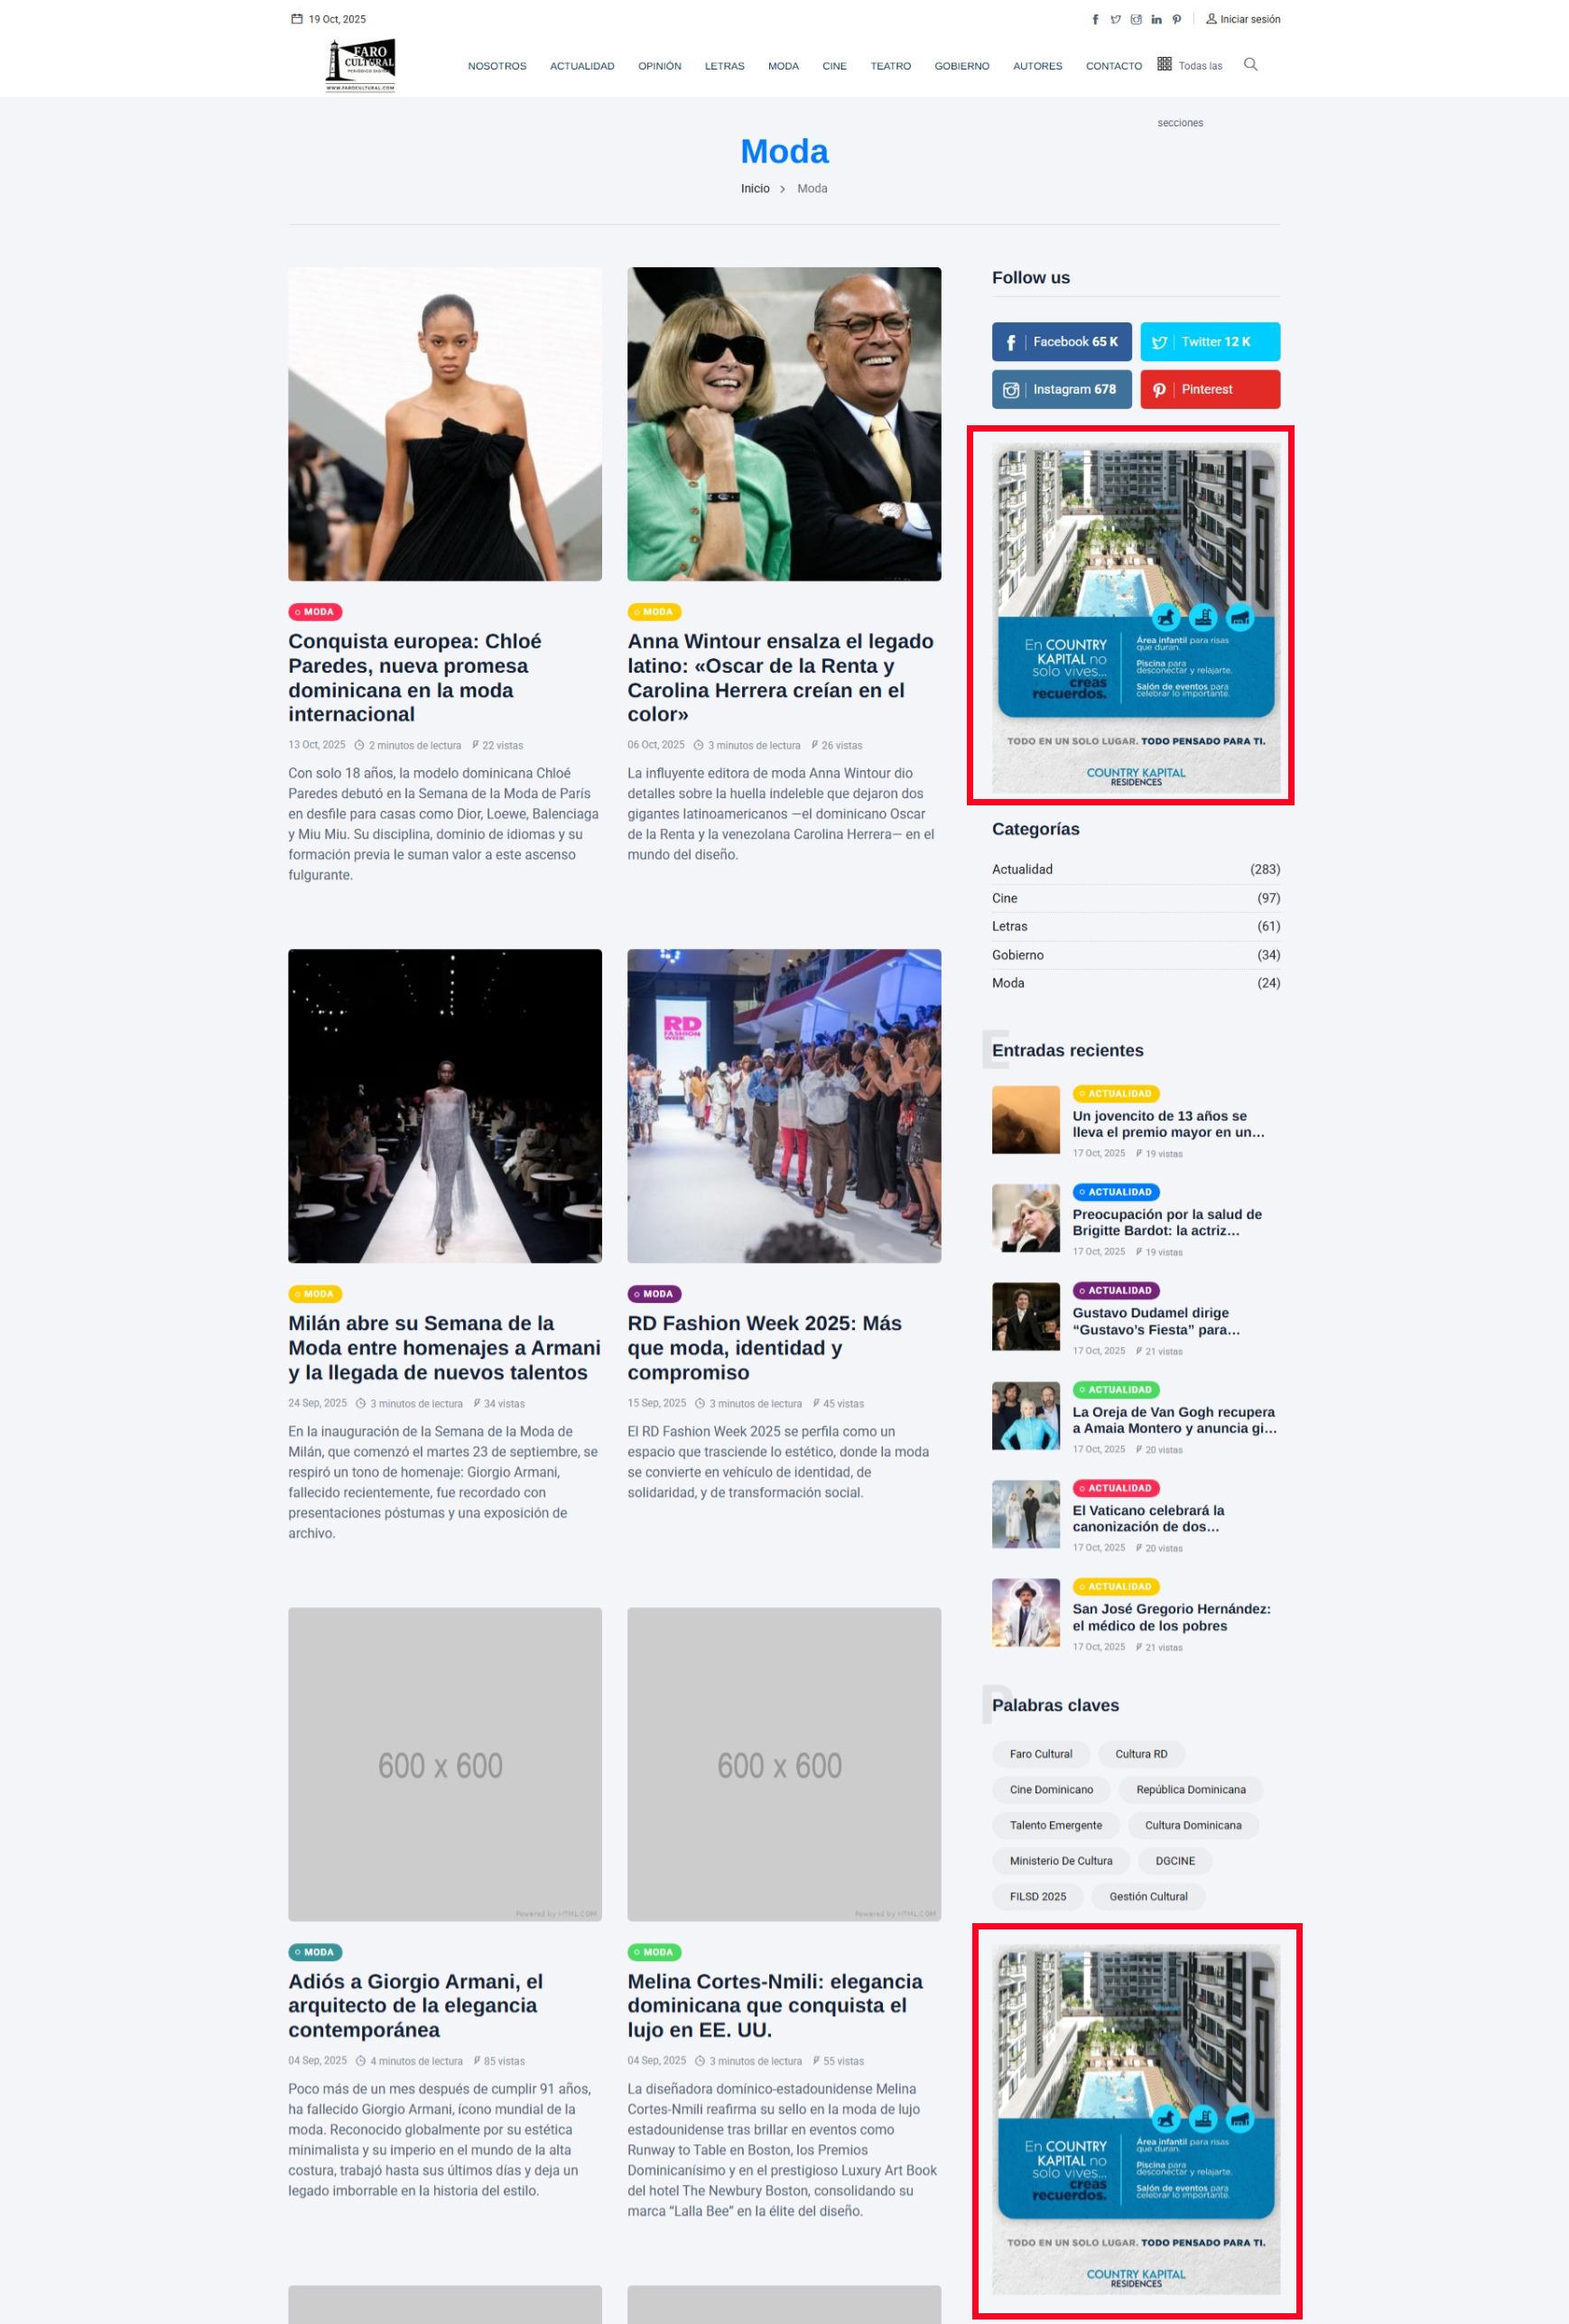Select the Cultura Dominicana keyword tag

[x=1192, y=1825]
